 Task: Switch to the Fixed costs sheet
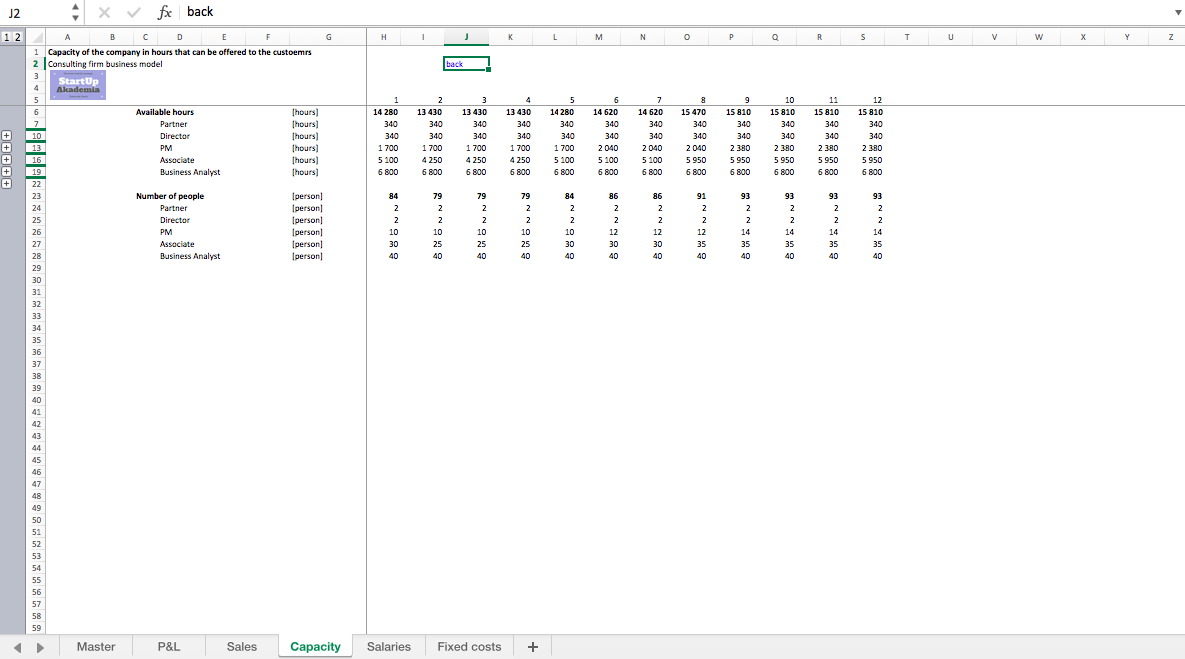coord(468,646)
